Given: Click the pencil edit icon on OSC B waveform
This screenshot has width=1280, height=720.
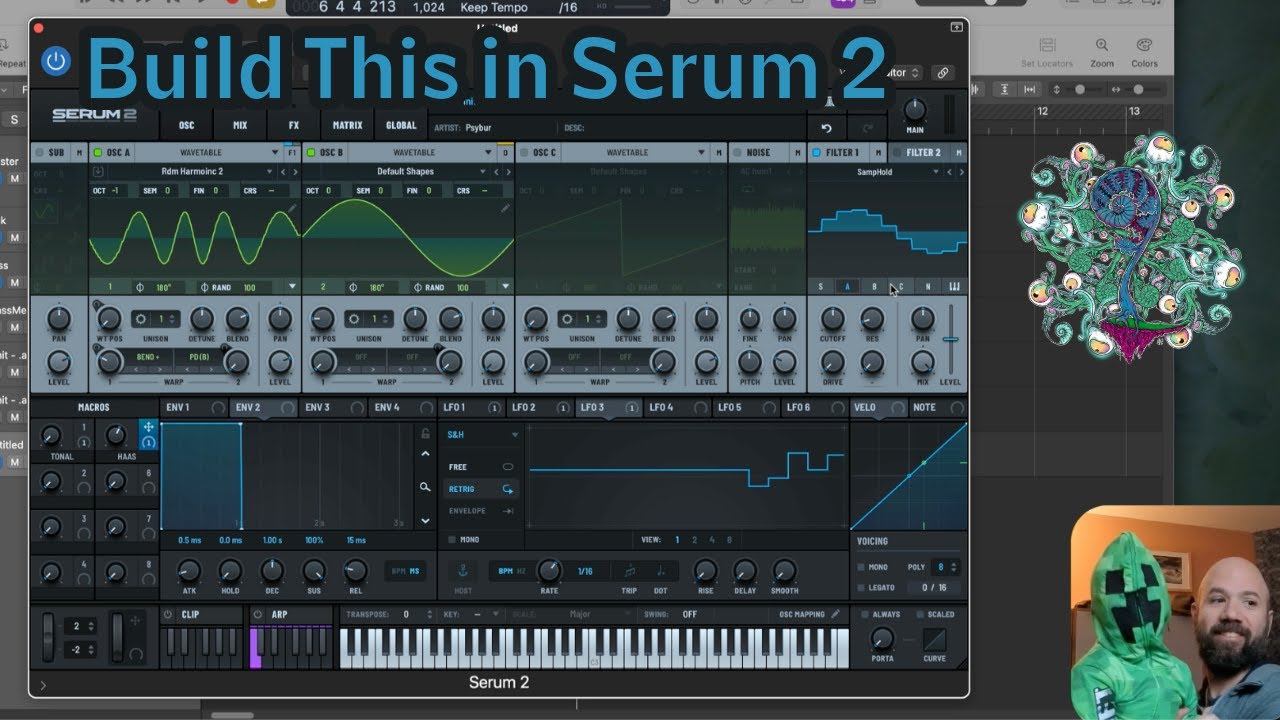Looking at the screenshot, I should tap(505, 208).
